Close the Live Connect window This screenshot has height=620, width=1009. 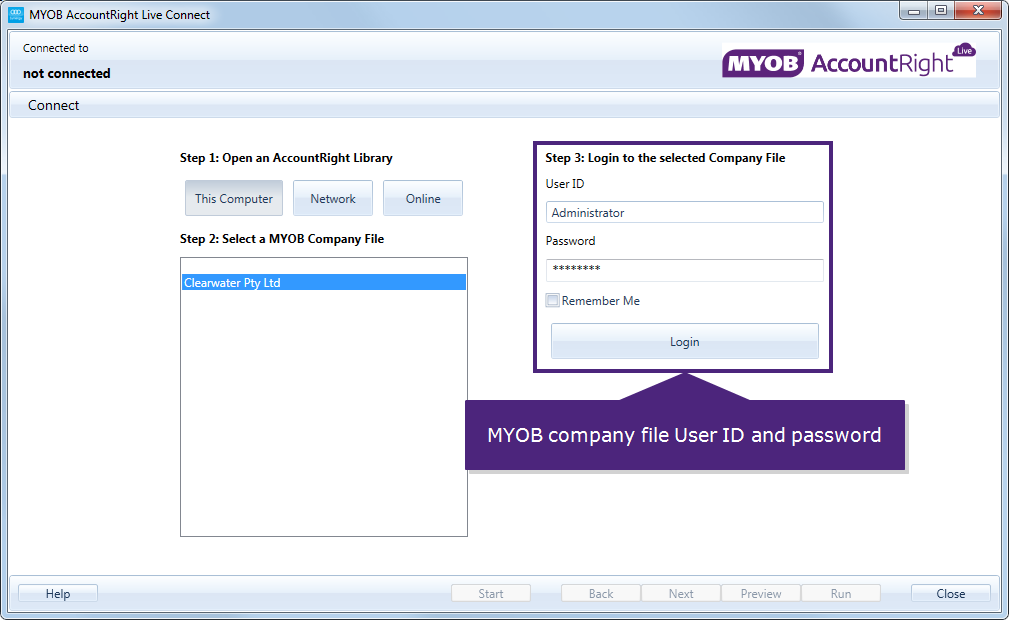pyautogui.click(x=950, y=593)
